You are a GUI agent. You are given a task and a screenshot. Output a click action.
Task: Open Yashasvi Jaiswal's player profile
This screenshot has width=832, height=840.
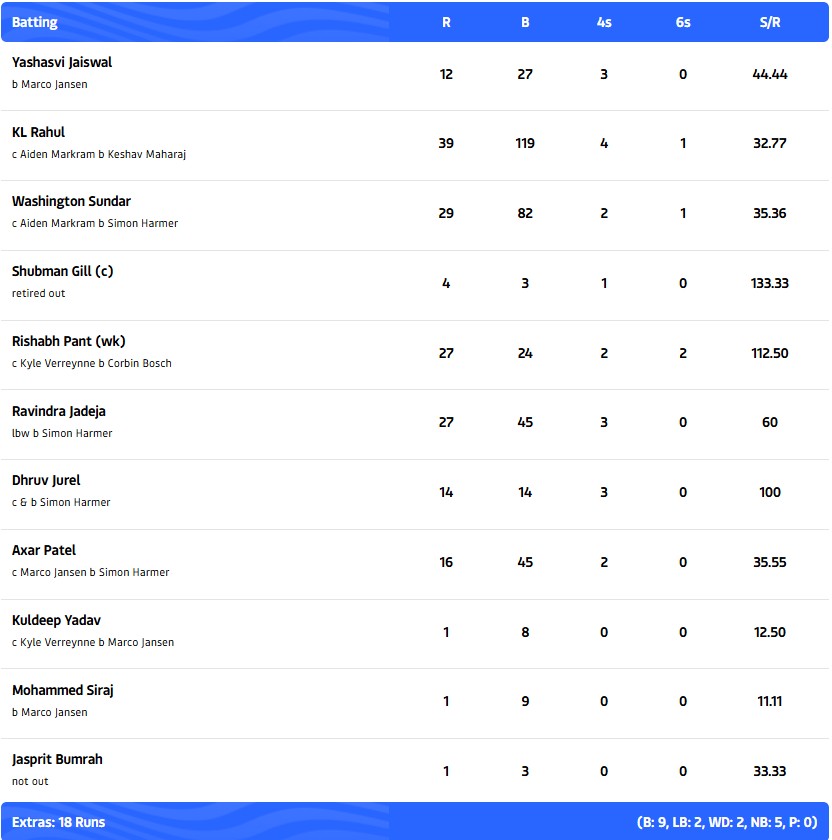(62, 62)
